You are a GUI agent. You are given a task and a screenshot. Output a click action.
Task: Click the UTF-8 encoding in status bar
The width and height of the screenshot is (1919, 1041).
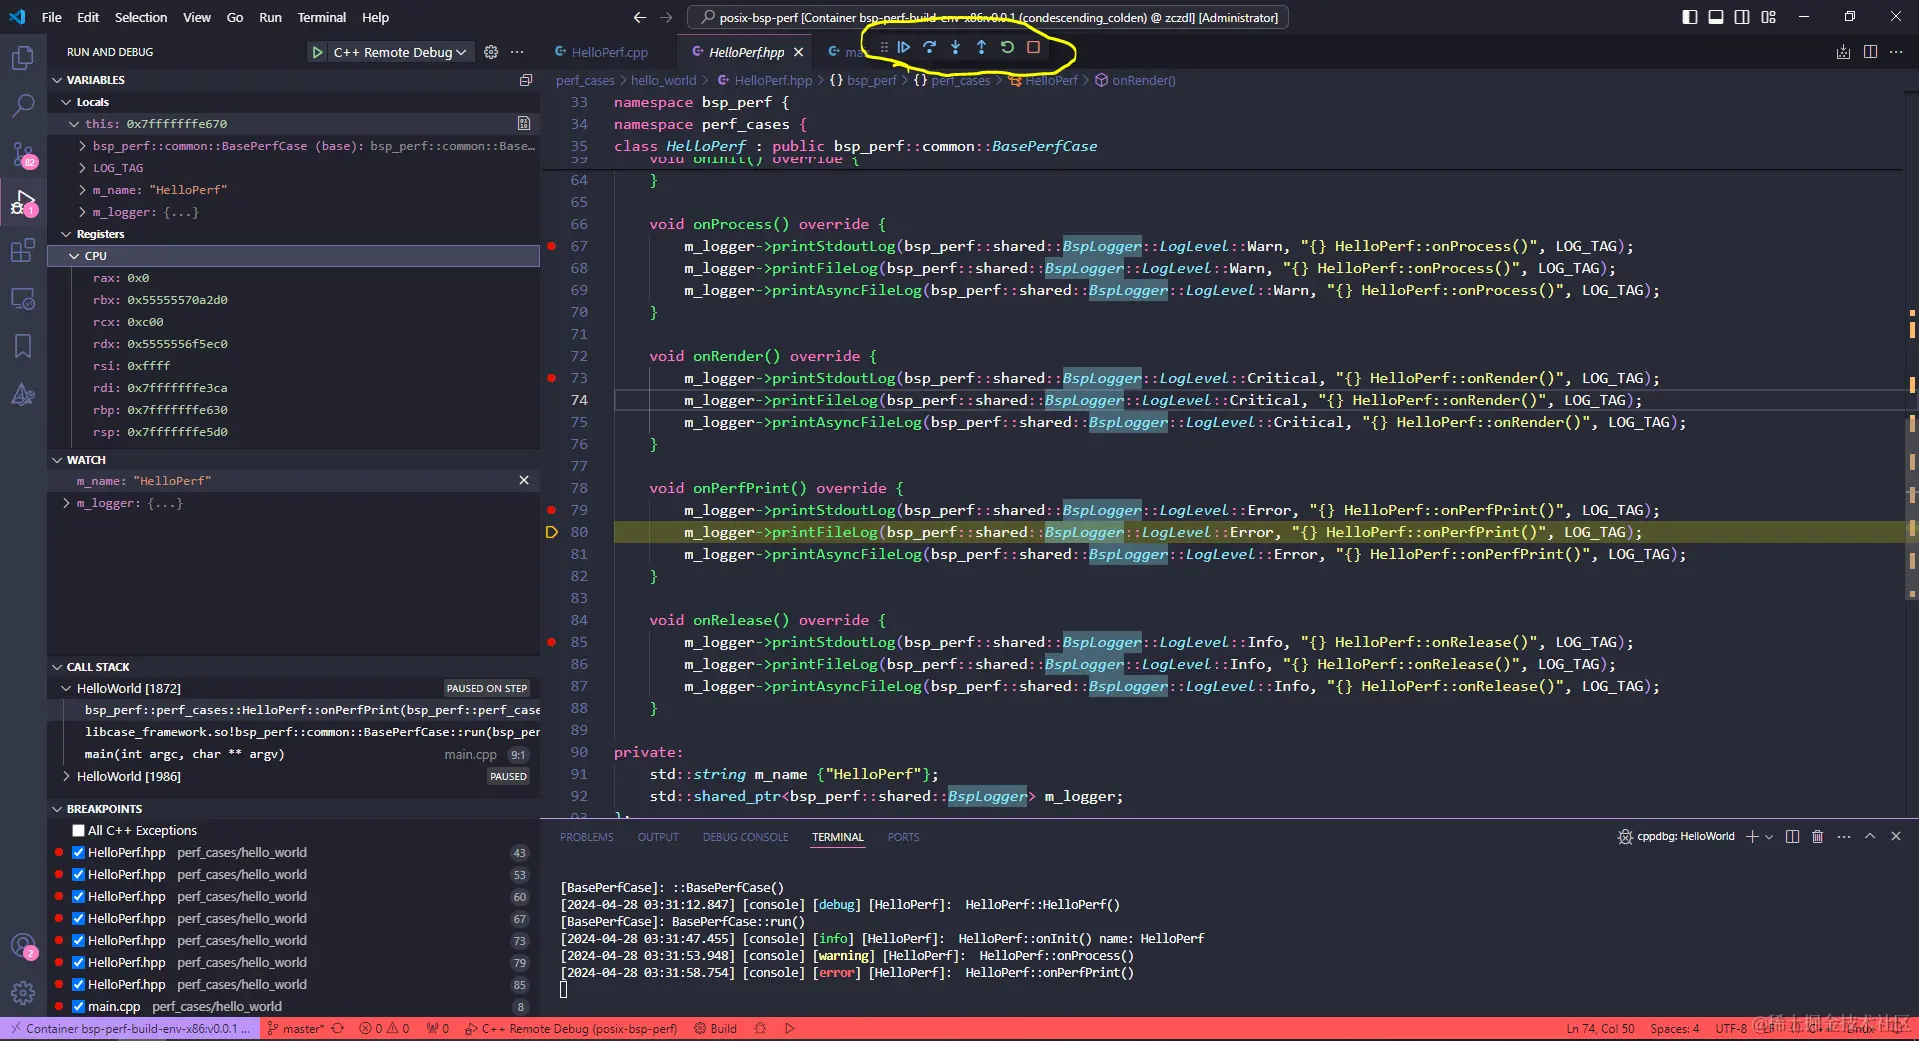1732,1028
